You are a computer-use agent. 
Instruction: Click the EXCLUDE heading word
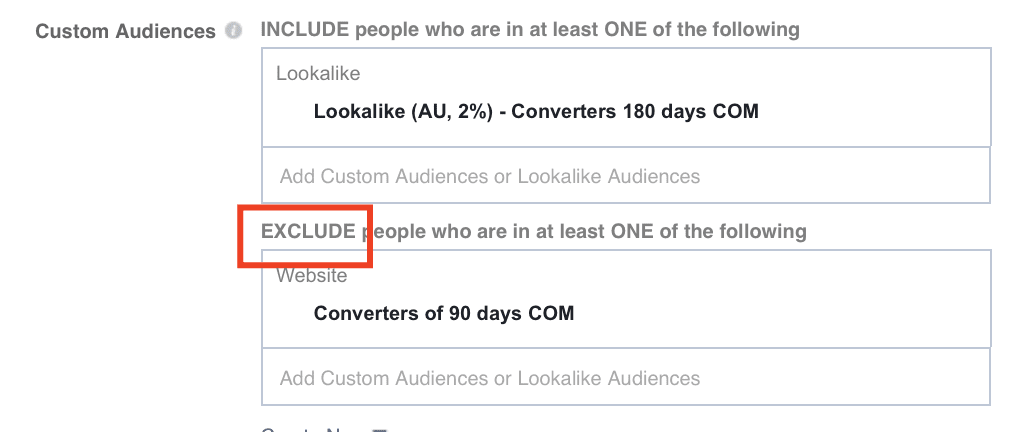pos(309,231)
